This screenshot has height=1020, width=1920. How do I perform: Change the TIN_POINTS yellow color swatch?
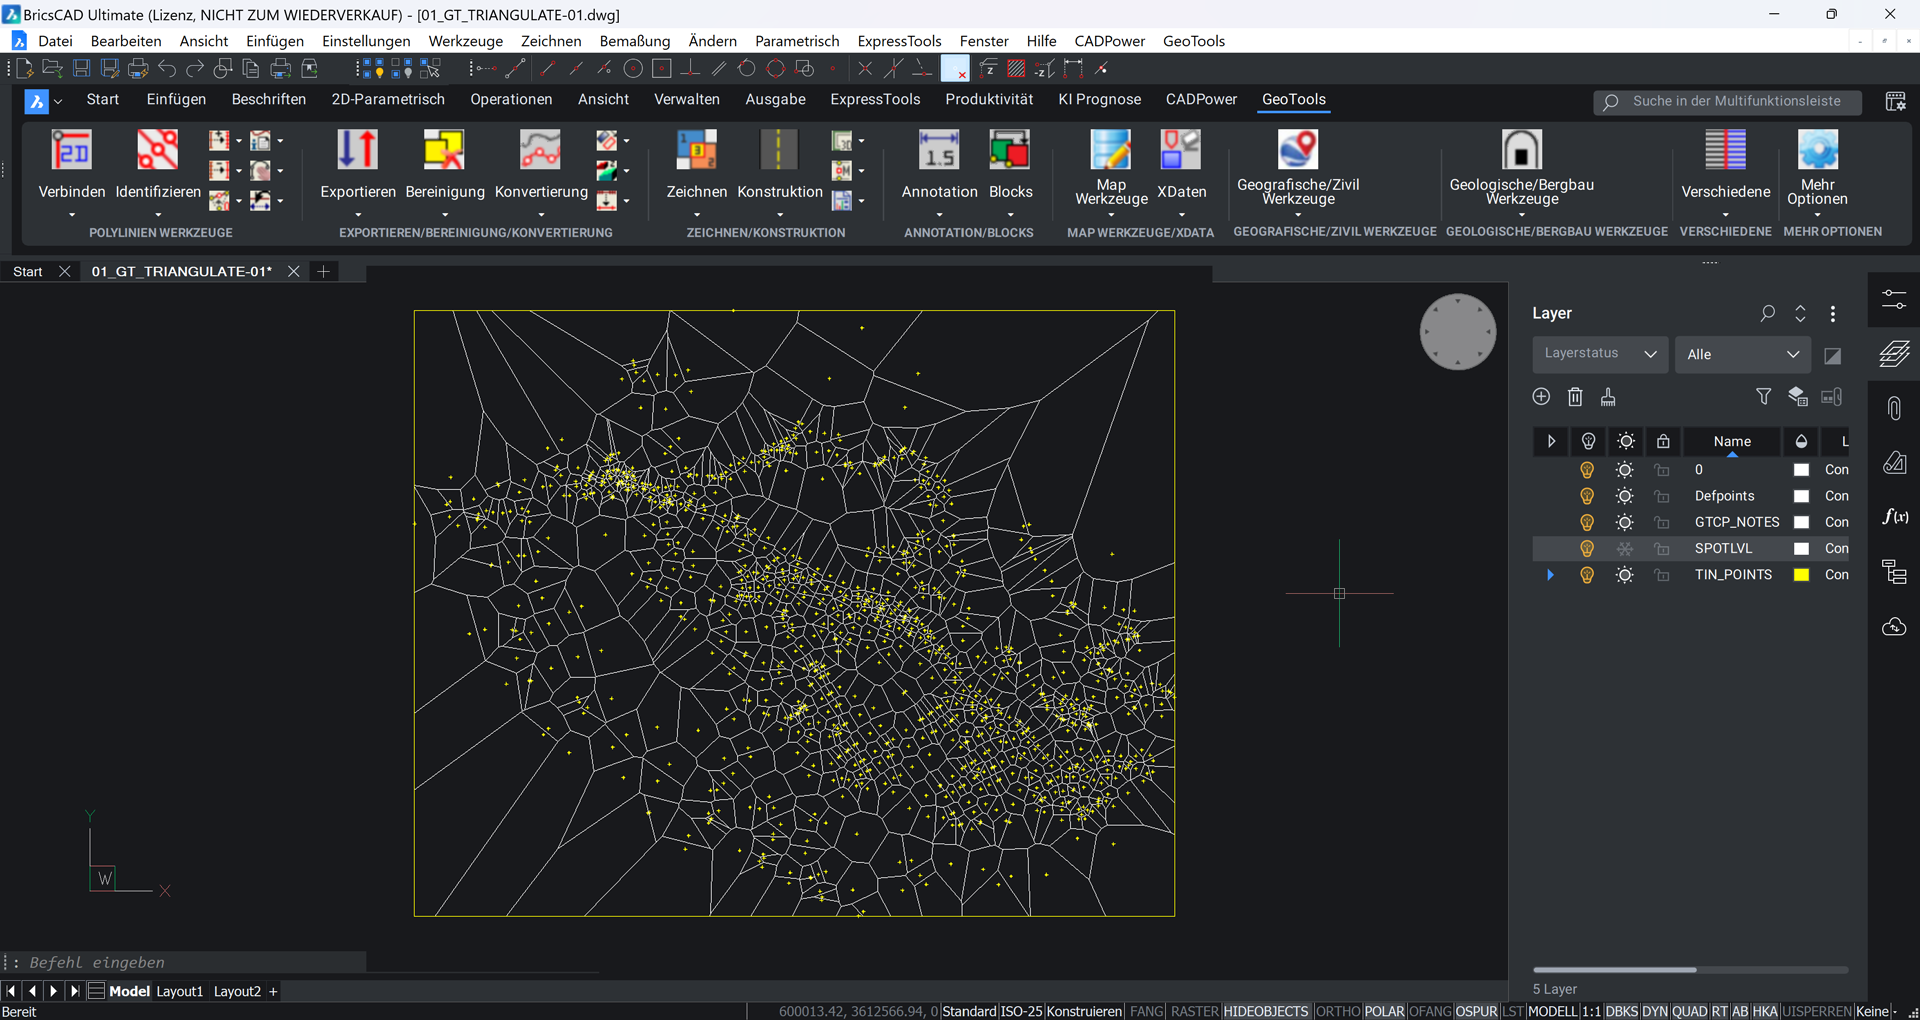(x=1802, y=574)
